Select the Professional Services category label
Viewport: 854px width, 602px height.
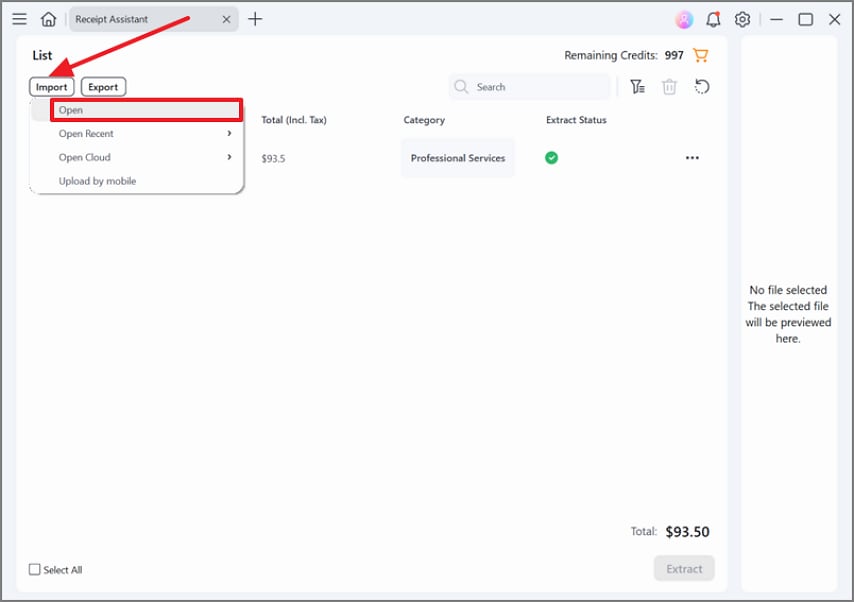(x=457, y=157)
